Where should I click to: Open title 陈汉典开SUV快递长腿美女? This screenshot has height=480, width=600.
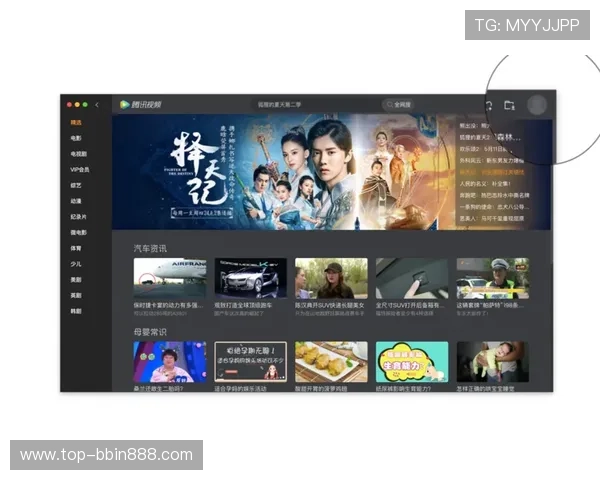[330, 305]
